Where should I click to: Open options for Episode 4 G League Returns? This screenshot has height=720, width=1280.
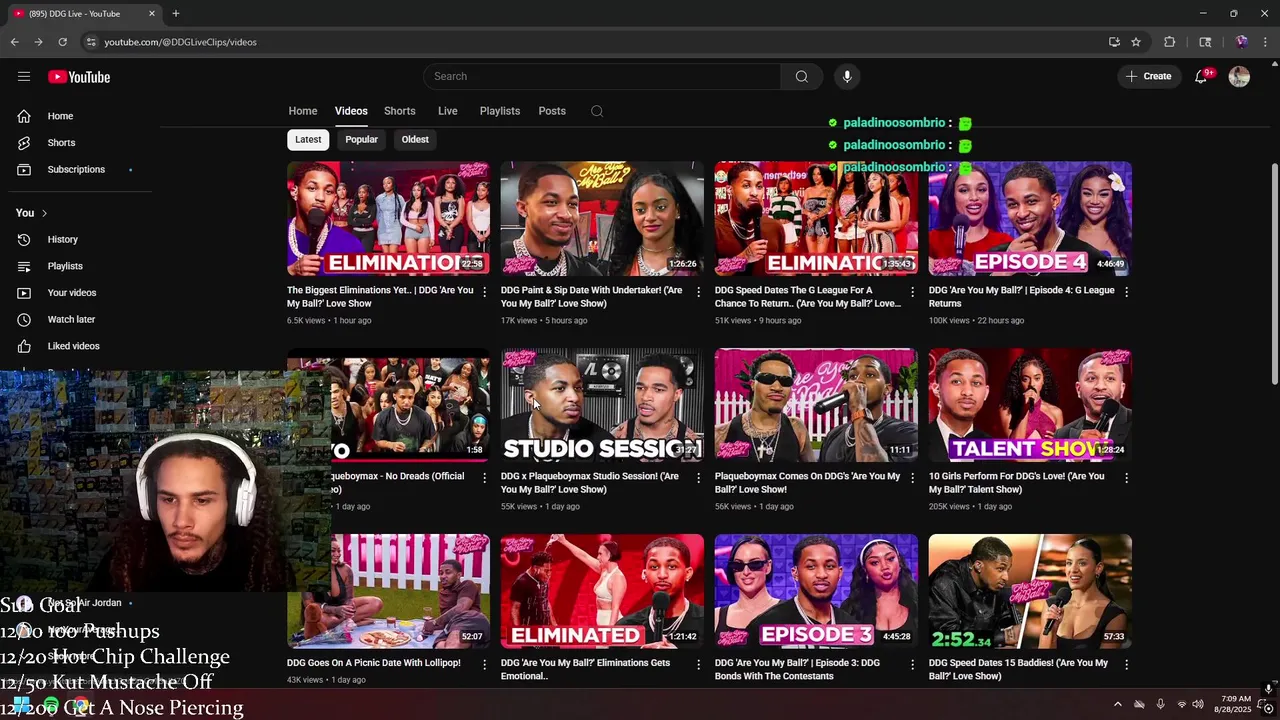point(1126,292)
